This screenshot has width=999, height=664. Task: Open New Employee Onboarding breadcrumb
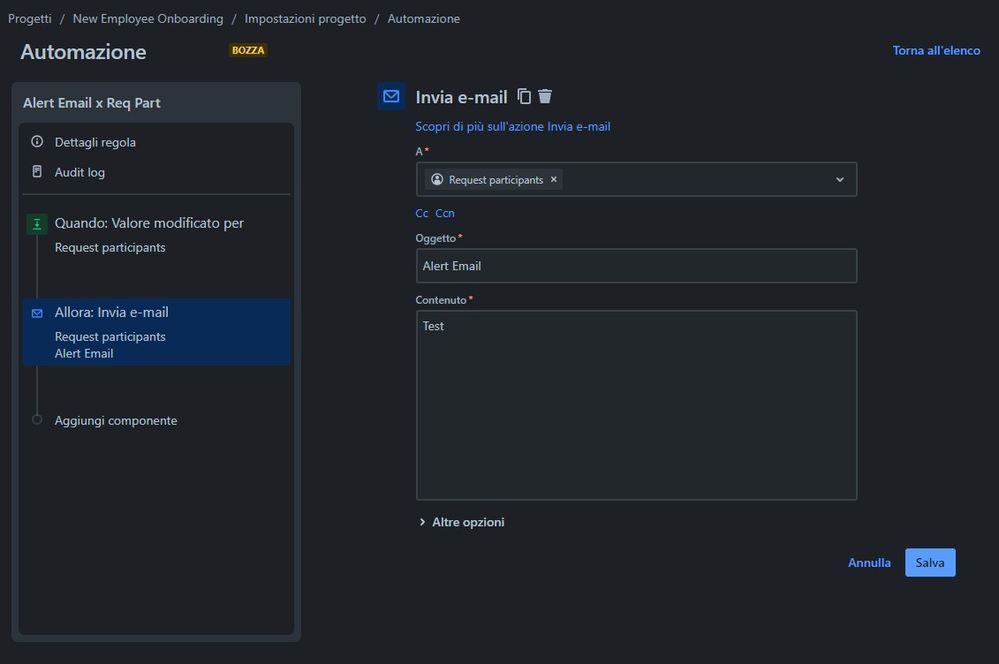pyautogui.click(x=148, y=18)
